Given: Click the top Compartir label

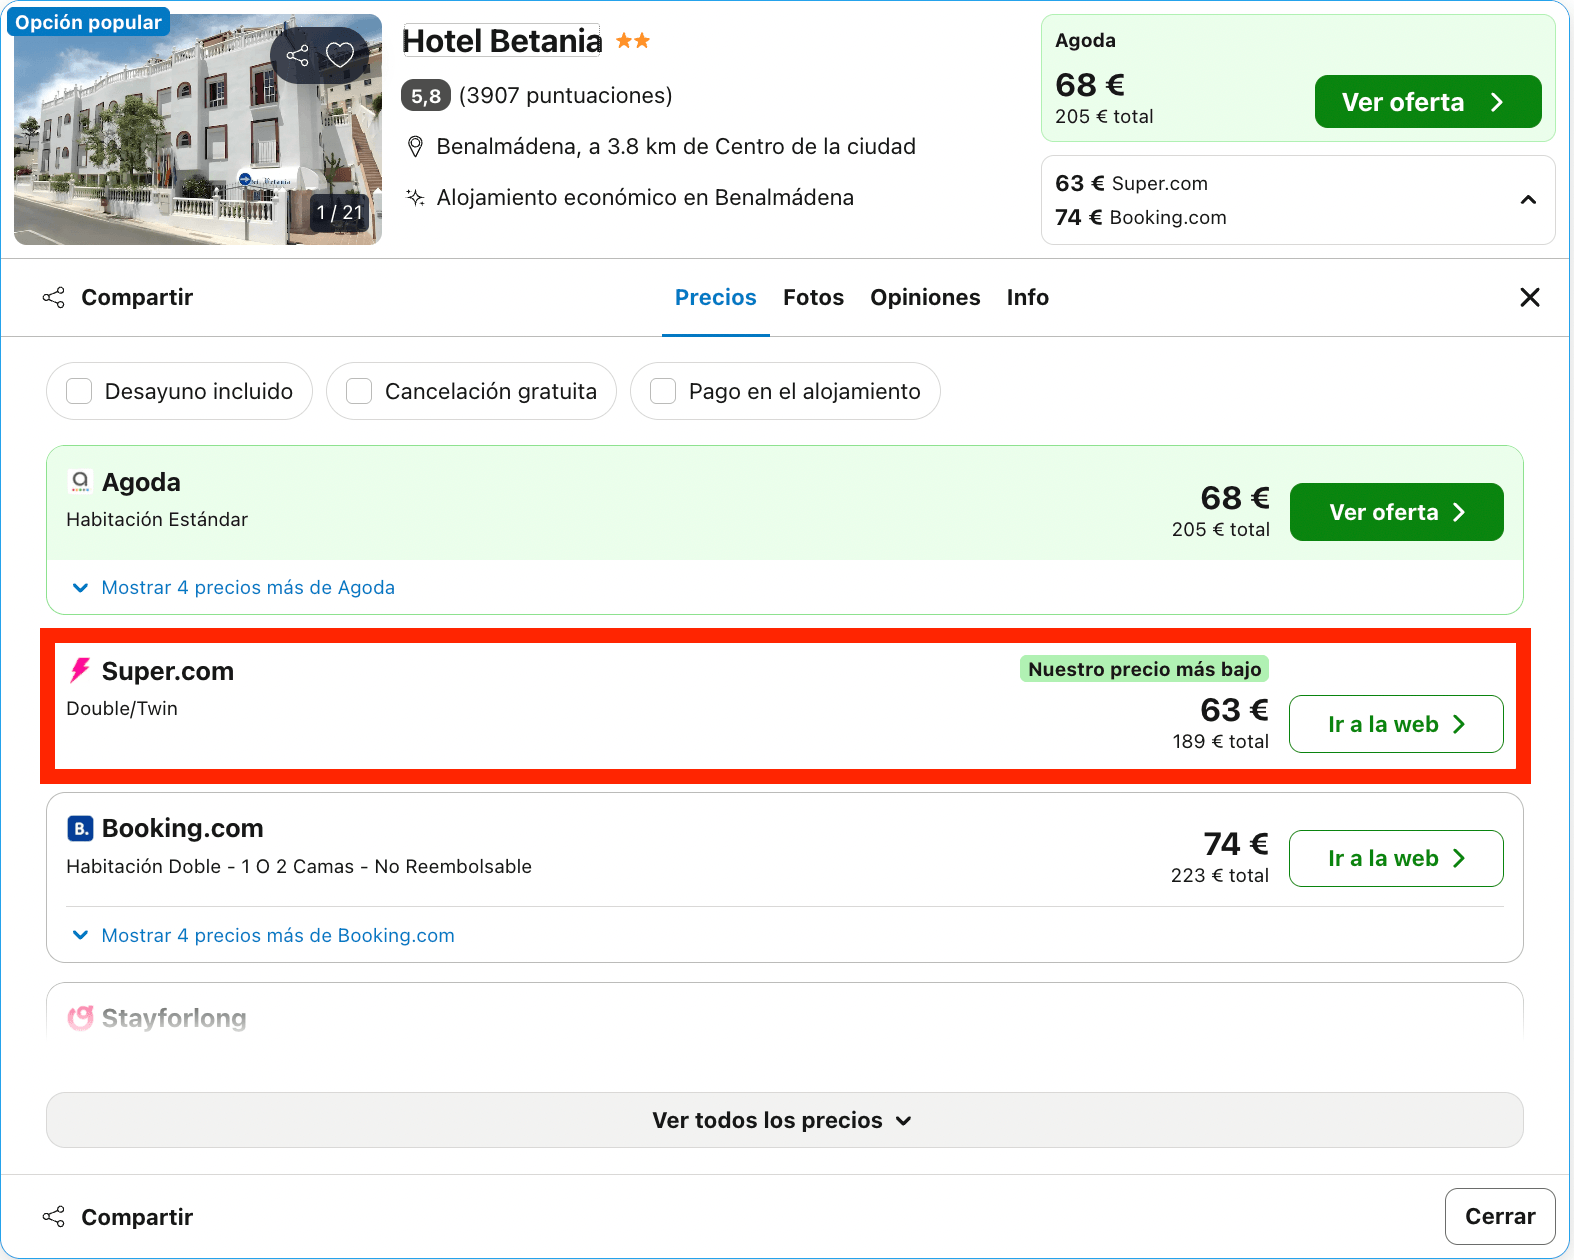Looking at the screenshot, I should [137, 297].
